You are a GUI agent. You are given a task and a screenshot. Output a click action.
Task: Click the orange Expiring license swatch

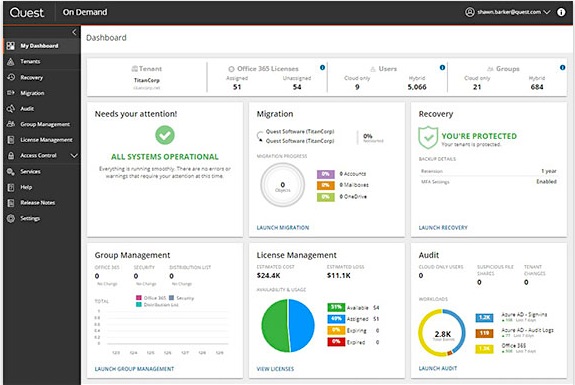tap(336, 330)
